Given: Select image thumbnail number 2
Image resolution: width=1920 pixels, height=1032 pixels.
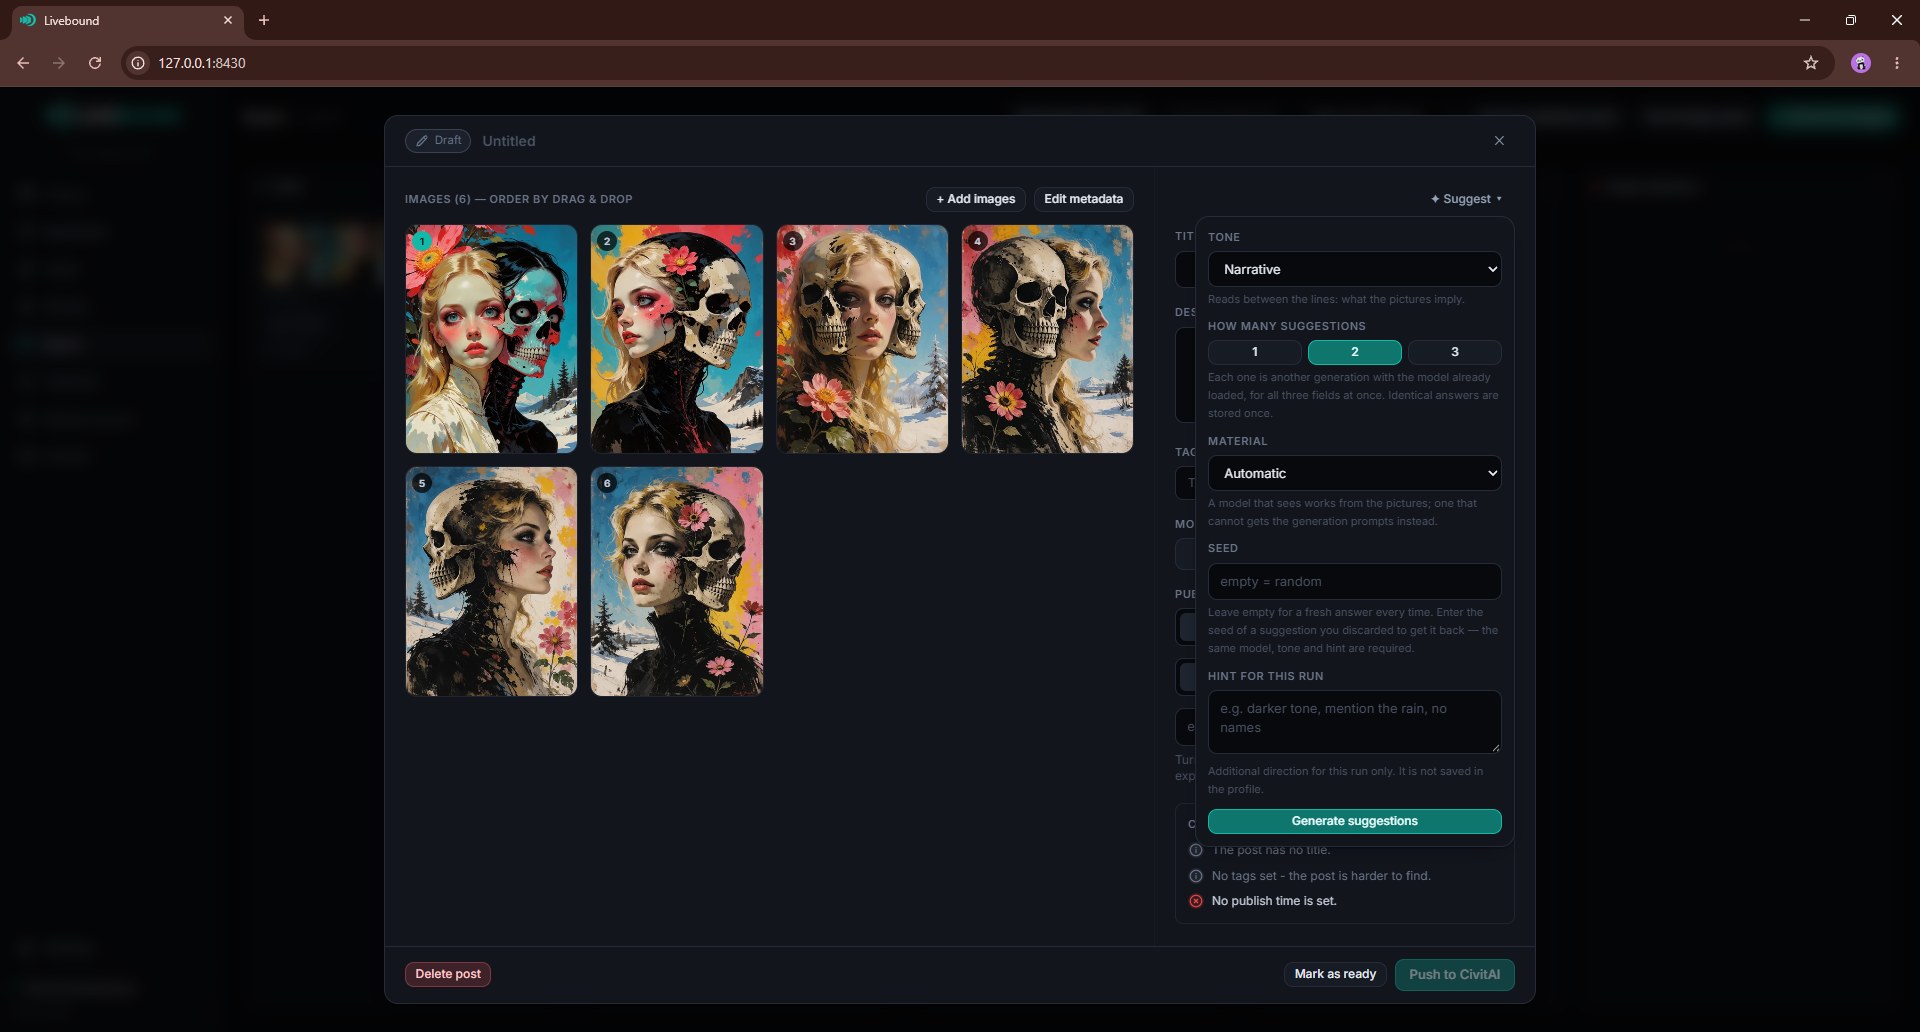Looking at the screenshot, I should [677, 339].
